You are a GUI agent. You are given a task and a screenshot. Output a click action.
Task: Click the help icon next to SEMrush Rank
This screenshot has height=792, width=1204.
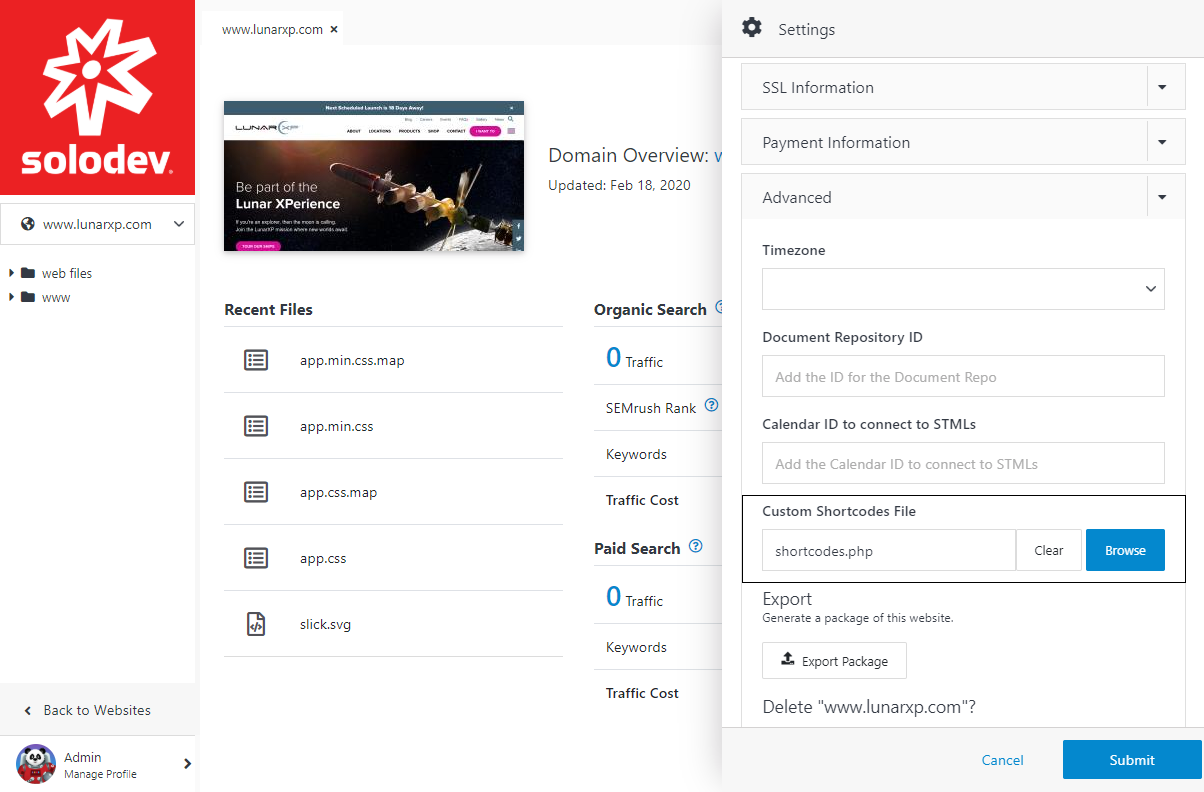tap(712, 406)
